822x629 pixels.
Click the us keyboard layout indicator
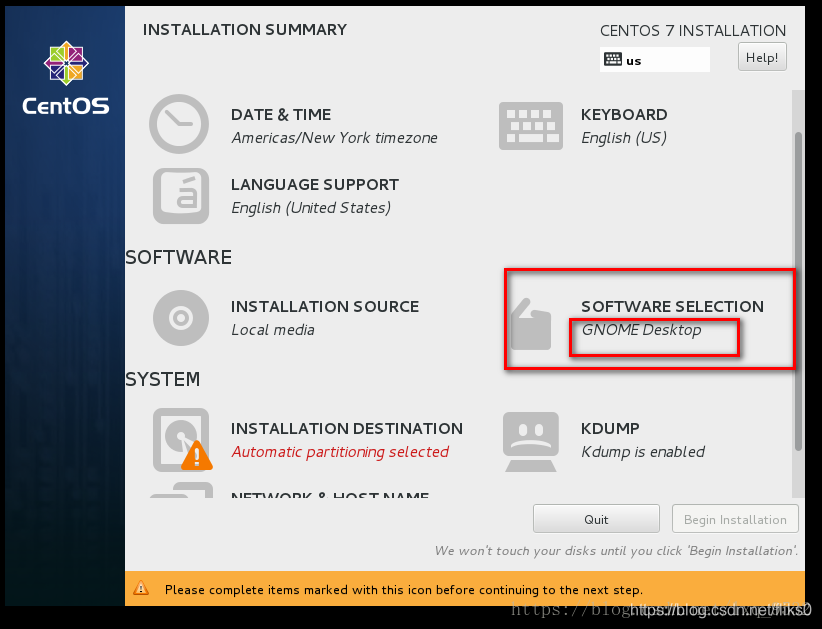tap(655, 59)
